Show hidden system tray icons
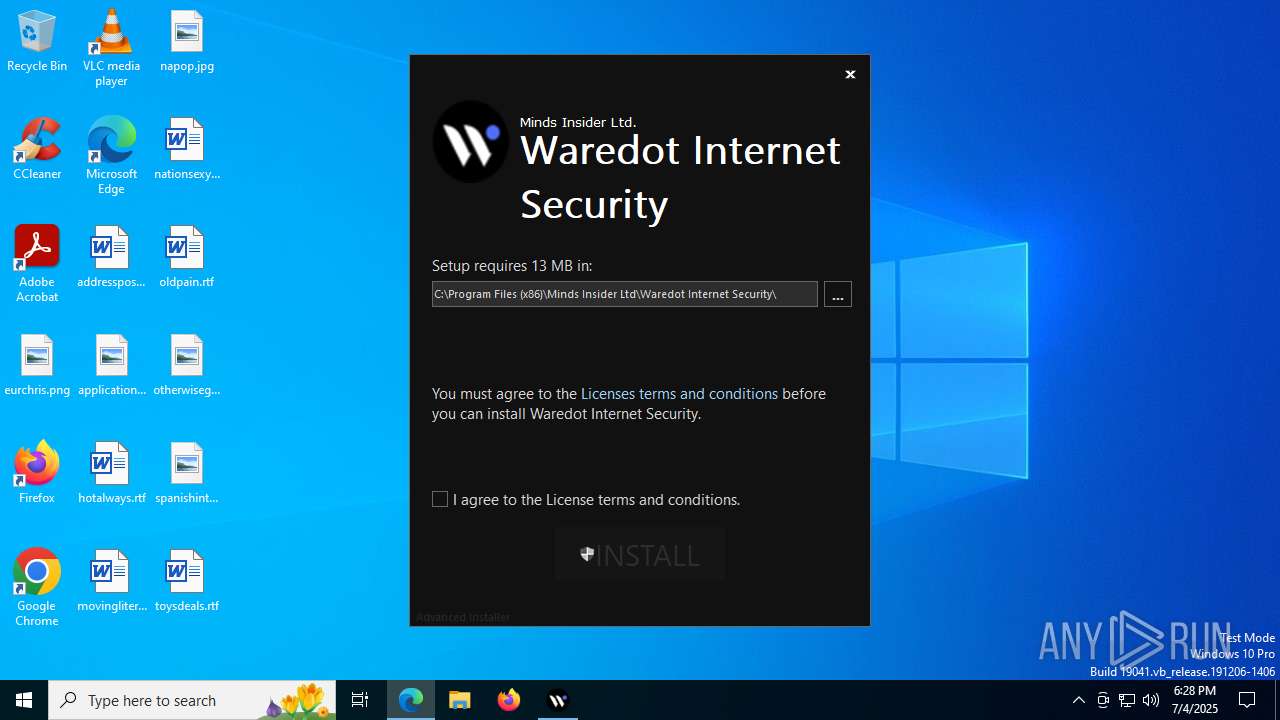Image resolution: width=1280 pixels, height=720 pixels. tap(1078, 700)
